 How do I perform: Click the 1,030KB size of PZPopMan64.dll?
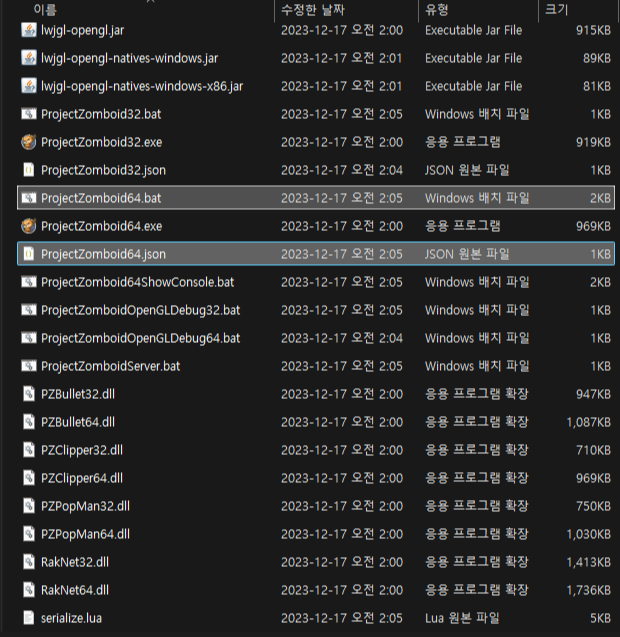(589, 534)
